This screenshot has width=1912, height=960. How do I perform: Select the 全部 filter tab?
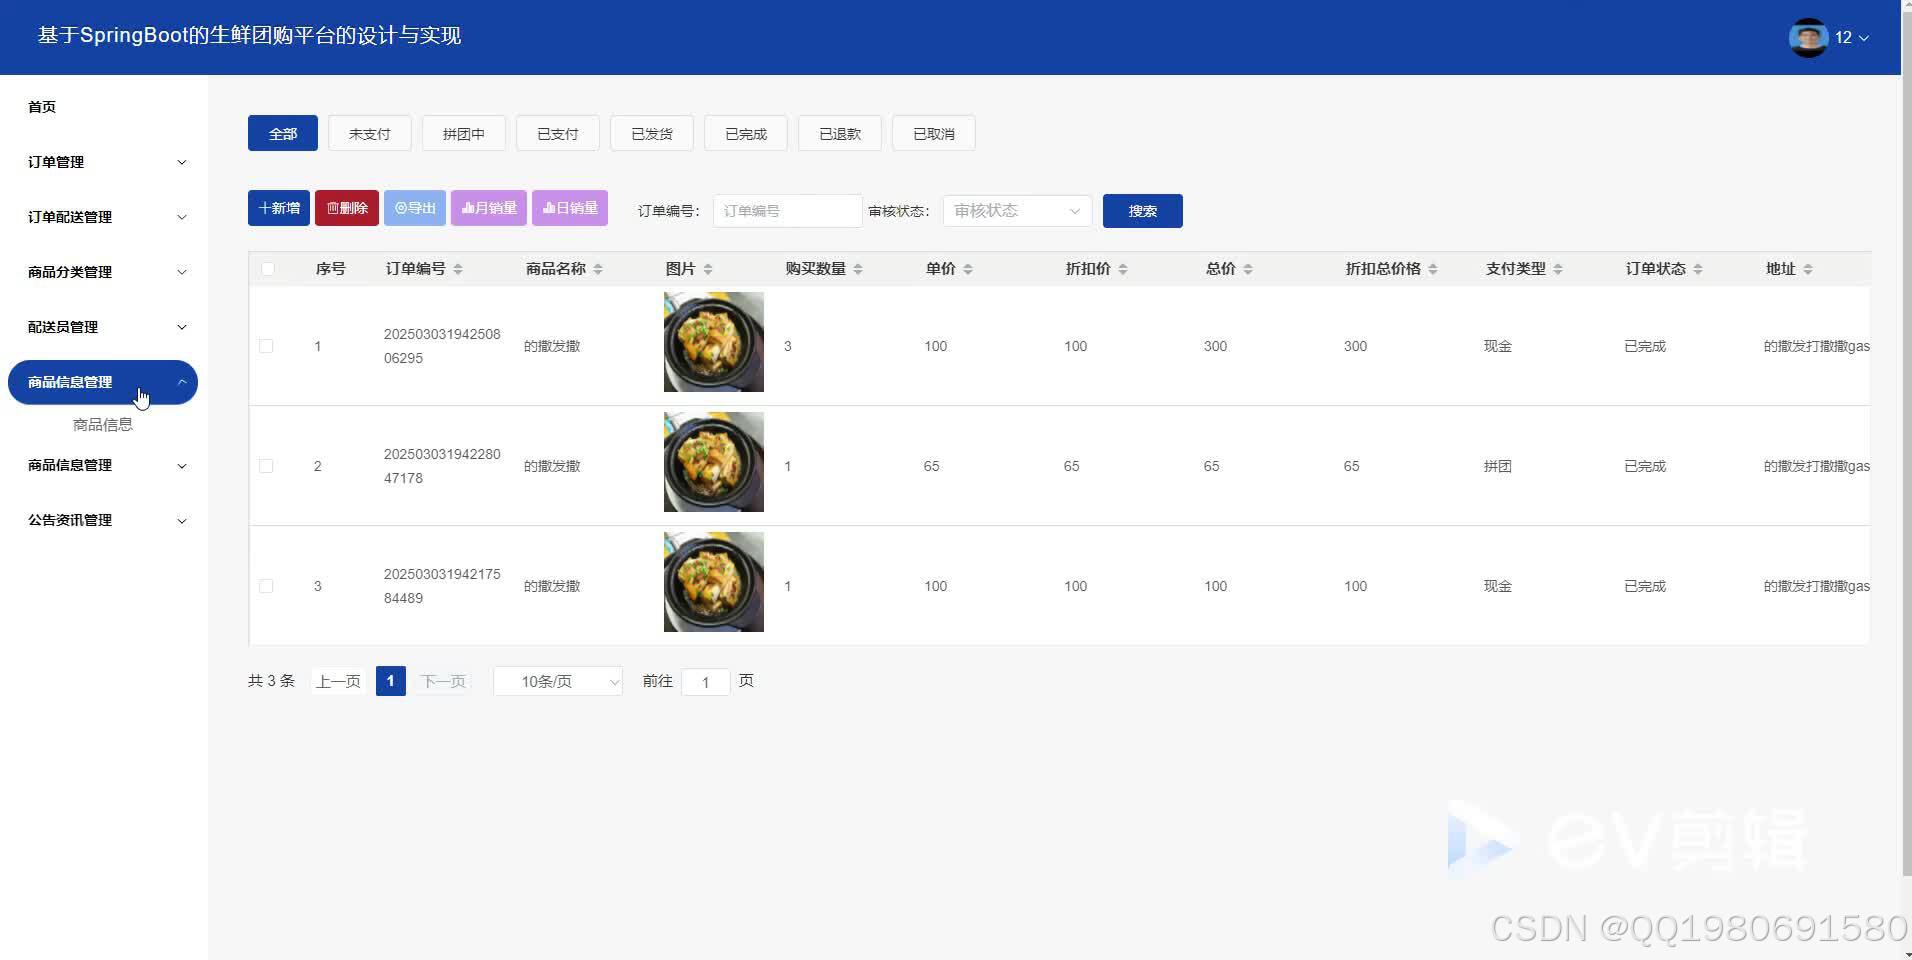click(x=283, y=133)
